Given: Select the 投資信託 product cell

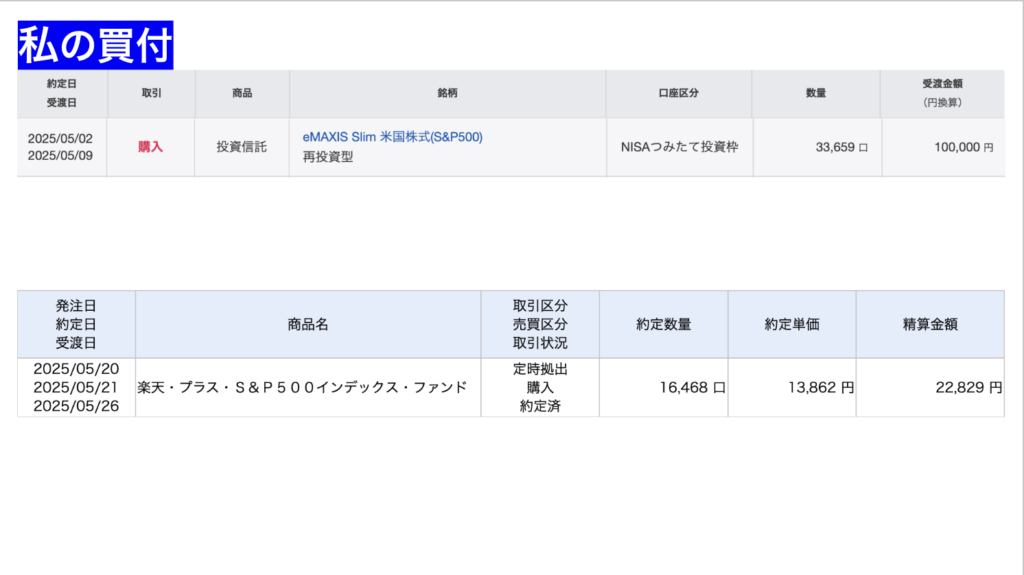Looking at the screenshot, I should [x=242, y=147].
